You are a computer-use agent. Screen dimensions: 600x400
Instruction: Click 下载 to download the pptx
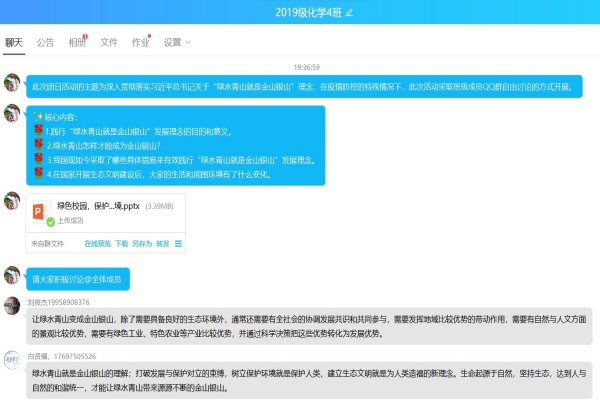121,243
